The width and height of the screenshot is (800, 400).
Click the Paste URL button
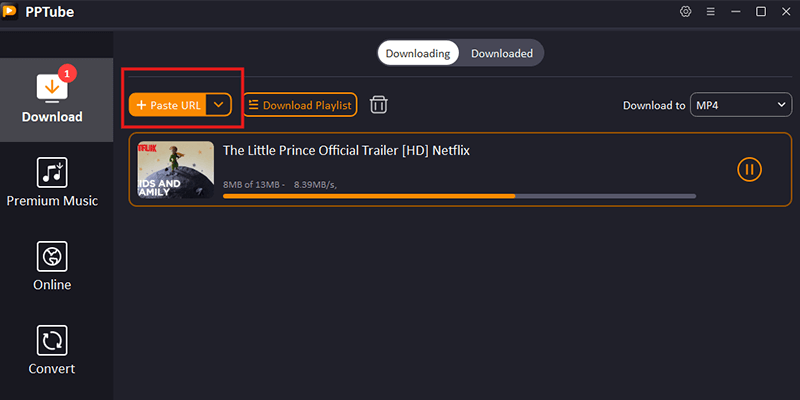pos(168,105)
